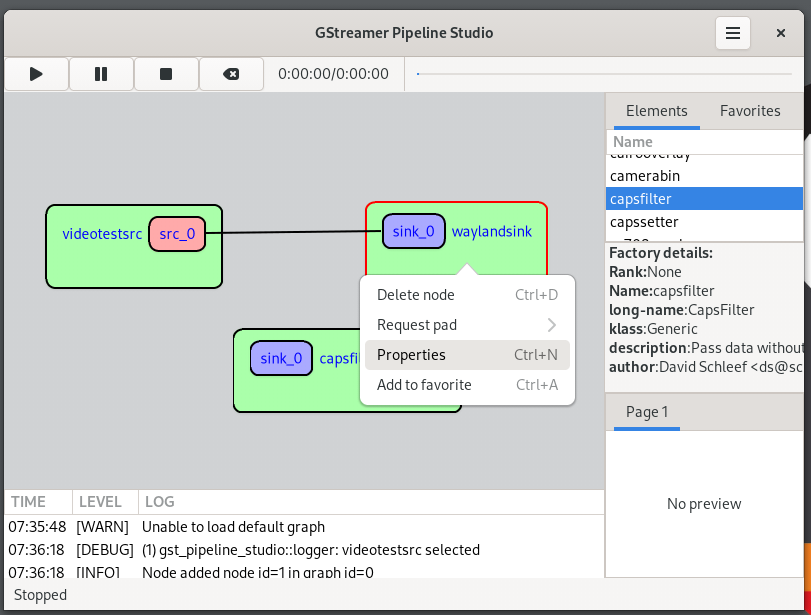Select capssetter in the elements list
The width and height of the screenshot is (811, 615).
[704, 222]
